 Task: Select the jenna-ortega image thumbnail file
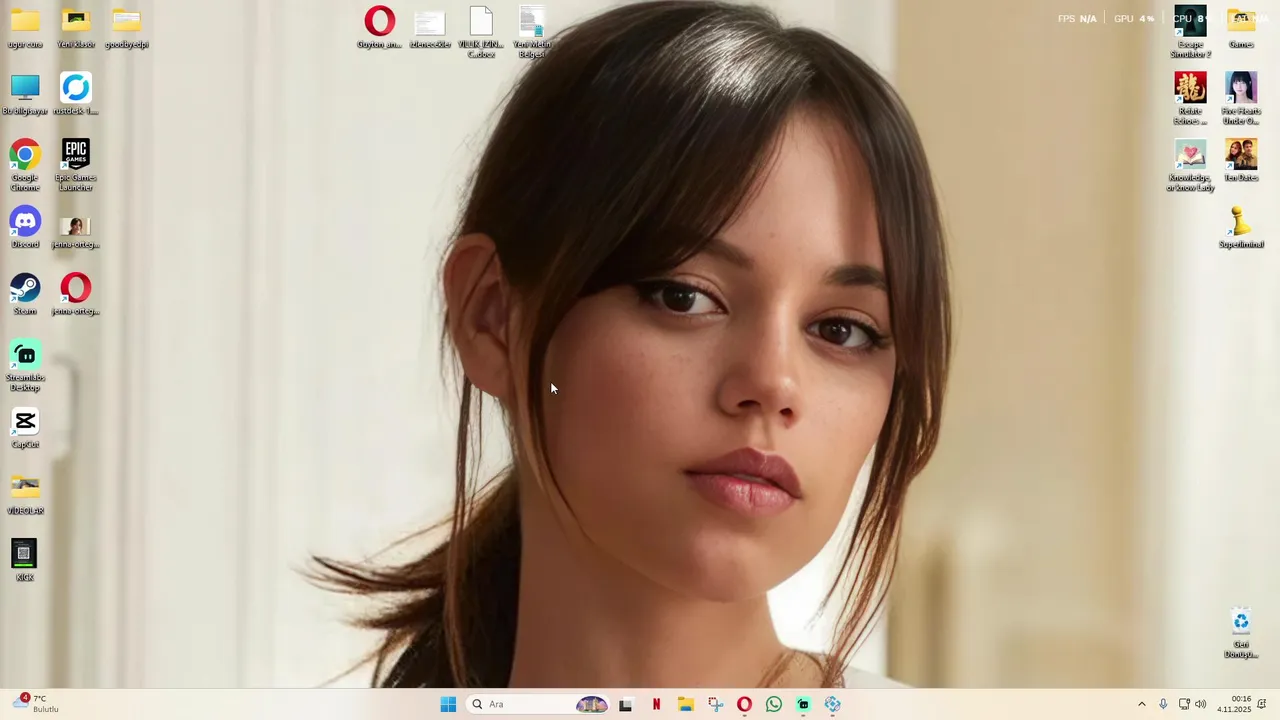(x=76, y=232)
